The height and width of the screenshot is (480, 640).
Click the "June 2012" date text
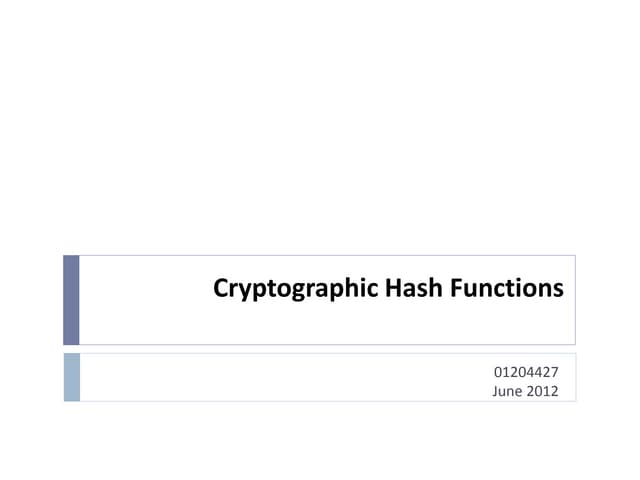pyautogui.click(x=526, y=390)
